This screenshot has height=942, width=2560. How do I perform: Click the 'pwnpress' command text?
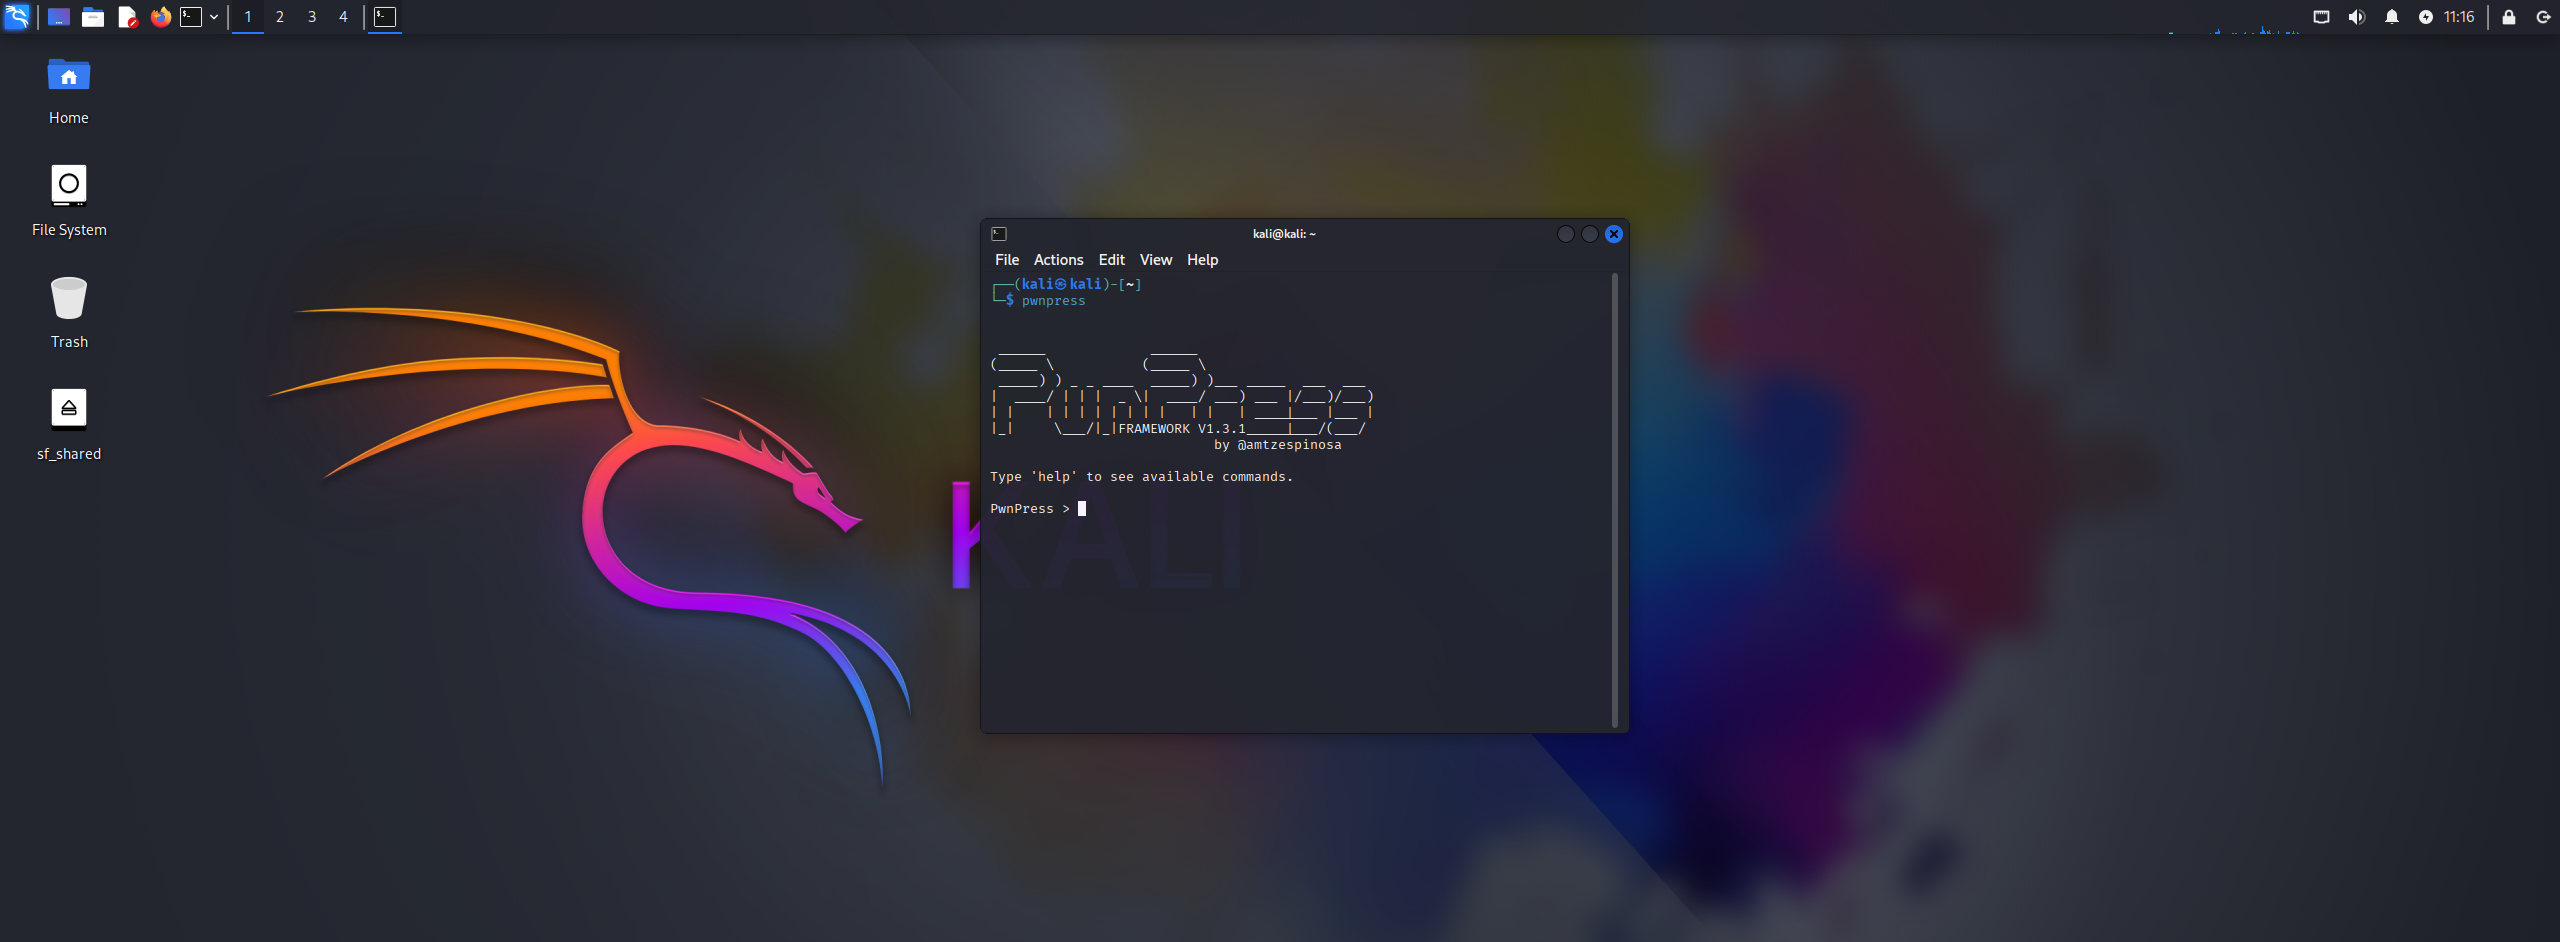tap(1053, 301)
